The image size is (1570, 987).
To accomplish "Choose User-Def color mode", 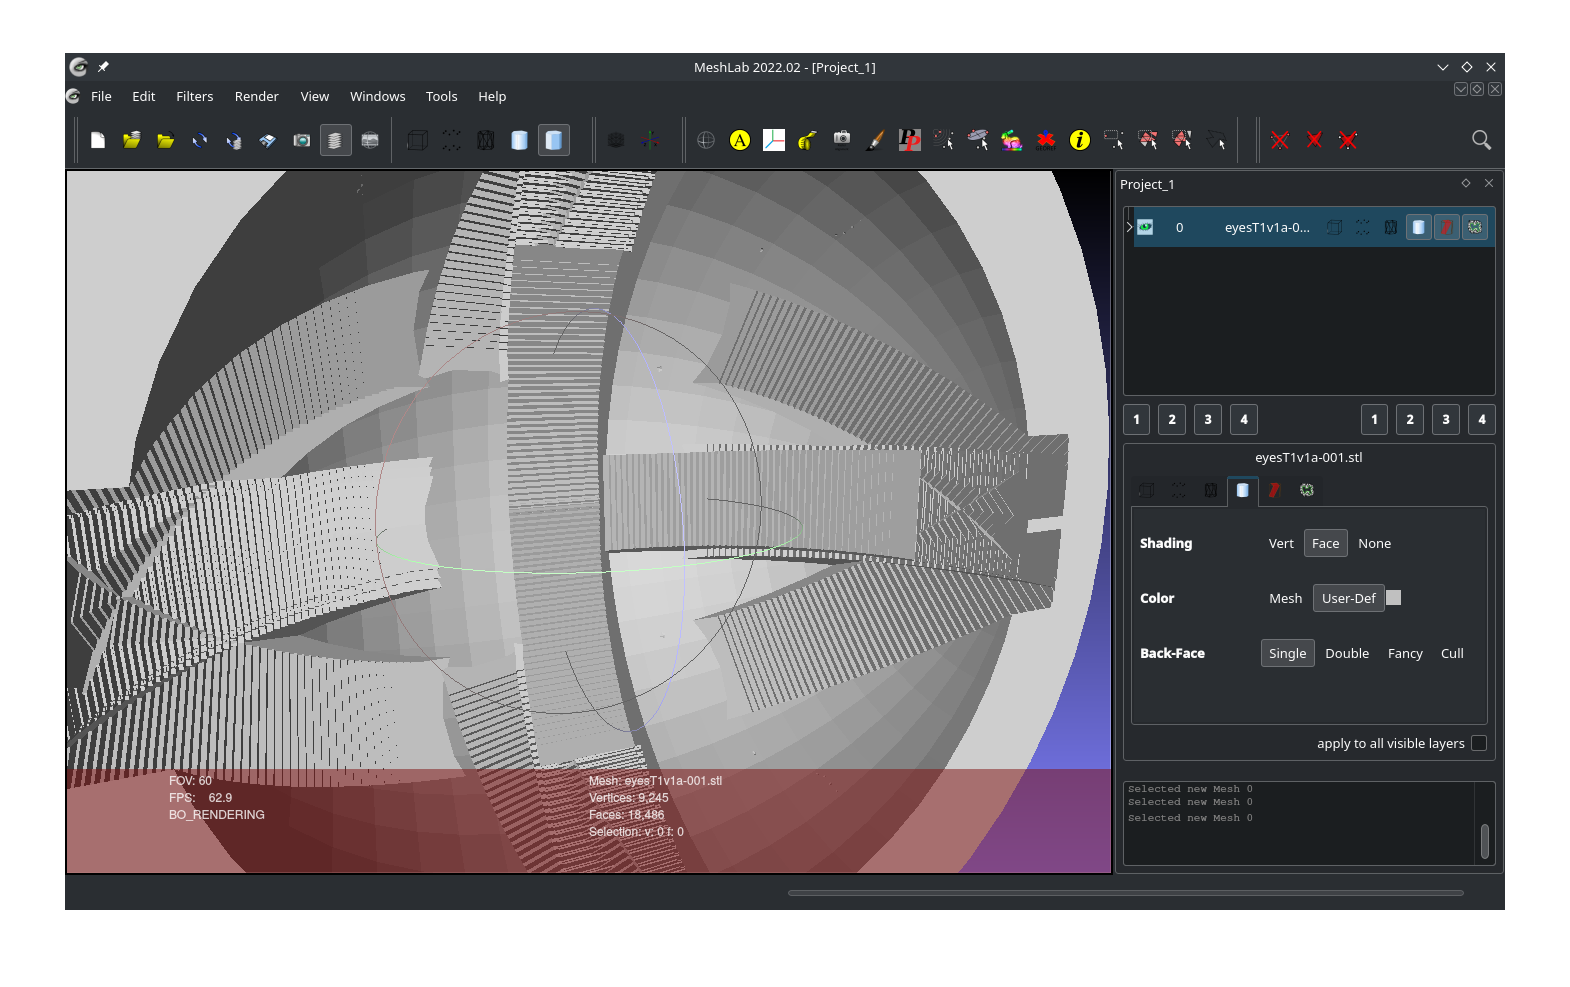I will [1349, 598].
